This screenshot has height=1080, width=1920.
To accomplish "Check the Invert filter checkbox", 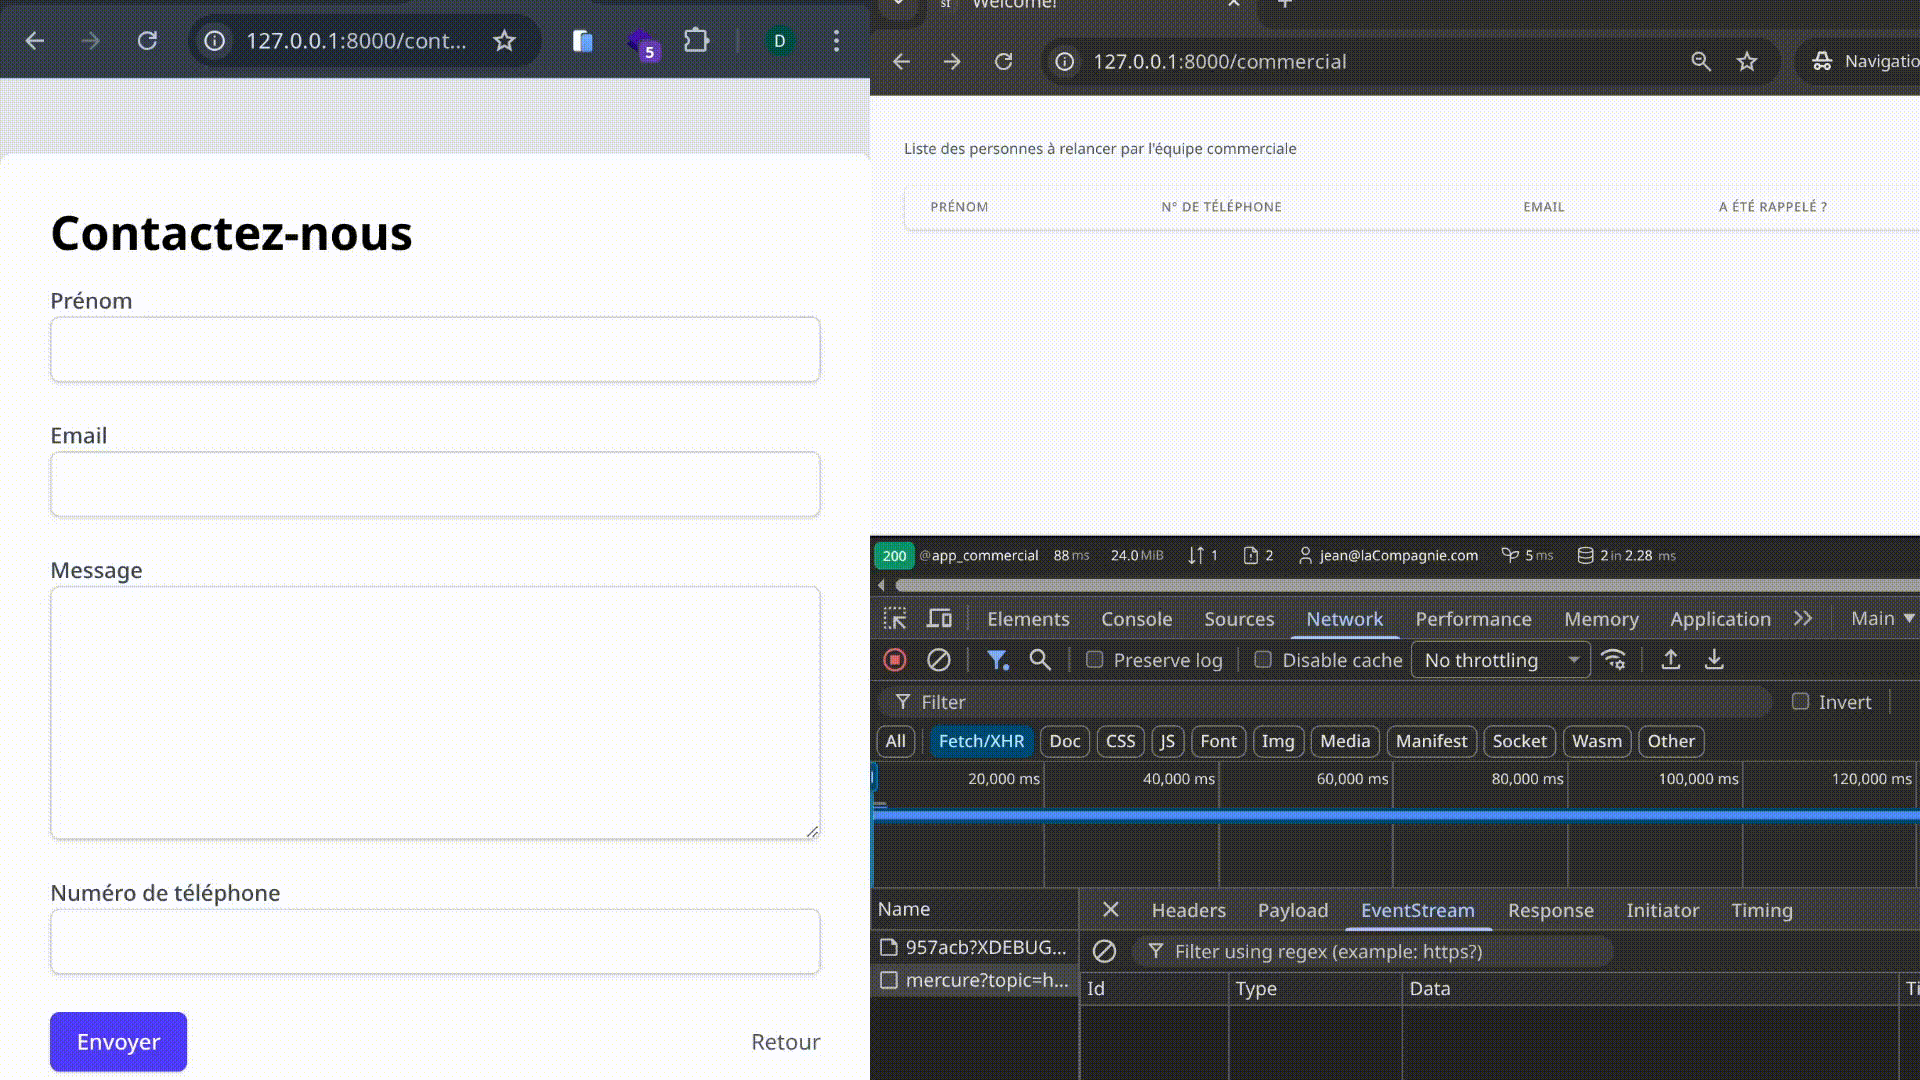I will tap(1800, 702).
